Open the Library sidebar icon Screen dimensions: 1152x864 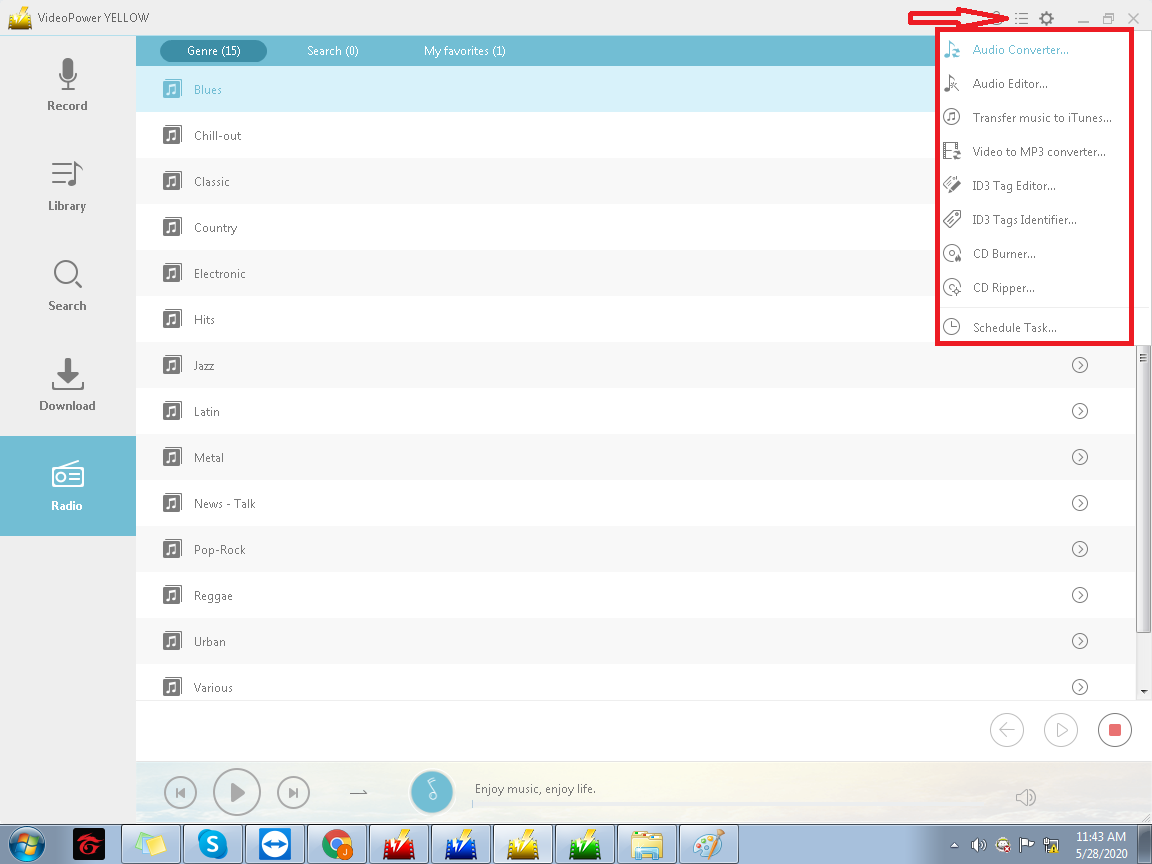pyautogui.click(x=67, y=176)
